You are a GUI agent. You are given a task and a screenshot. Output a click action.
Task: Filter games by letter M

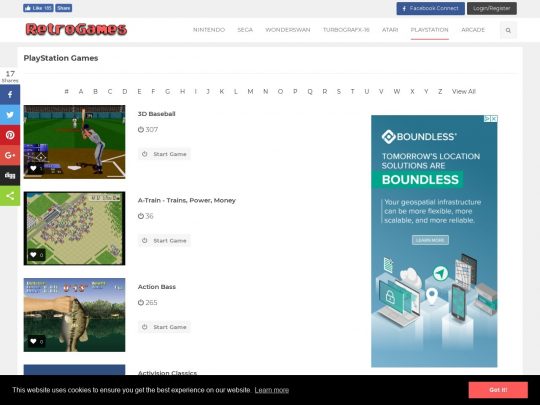pyautogui.click(x=250, y=92)
